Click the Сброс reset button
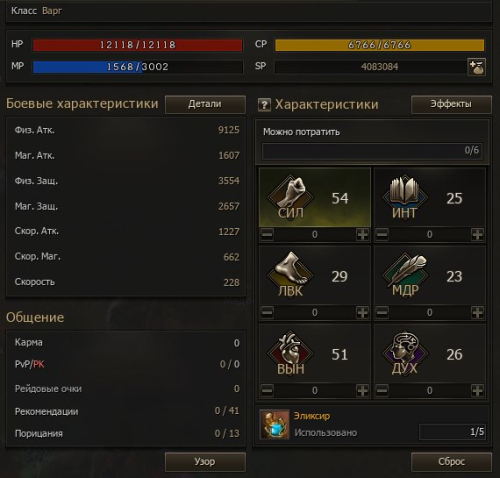The width and height of the screenshot is (500, 478). [x=451, y=462]
